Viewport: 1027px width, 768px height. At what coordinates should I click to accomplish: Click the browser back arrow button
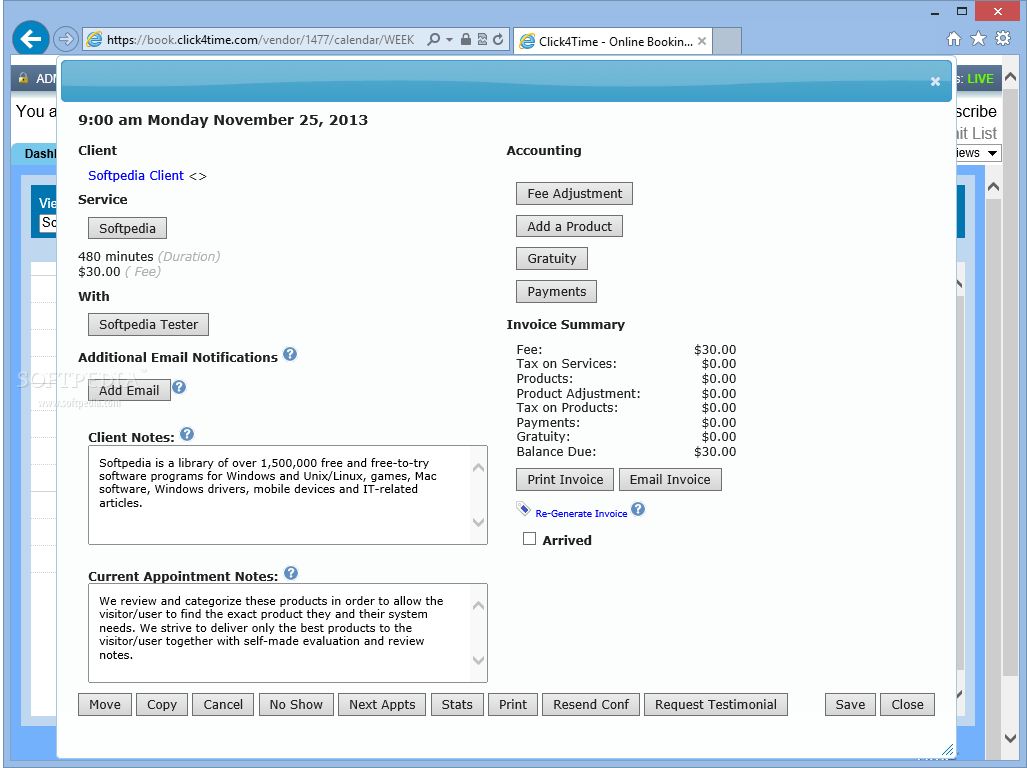(x=31, y=39)
